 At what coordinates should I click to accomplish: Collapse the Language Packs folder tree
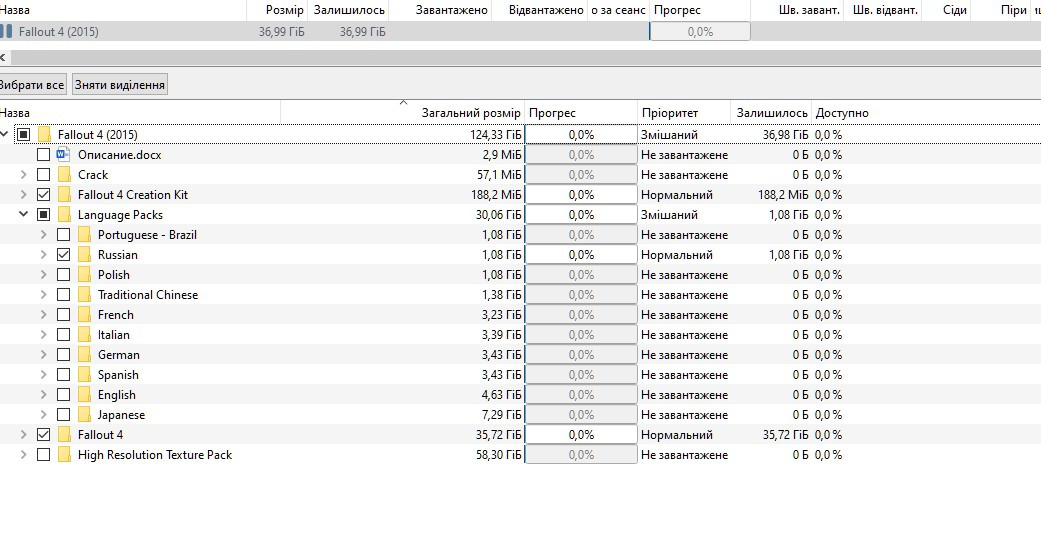pos(23,215)
